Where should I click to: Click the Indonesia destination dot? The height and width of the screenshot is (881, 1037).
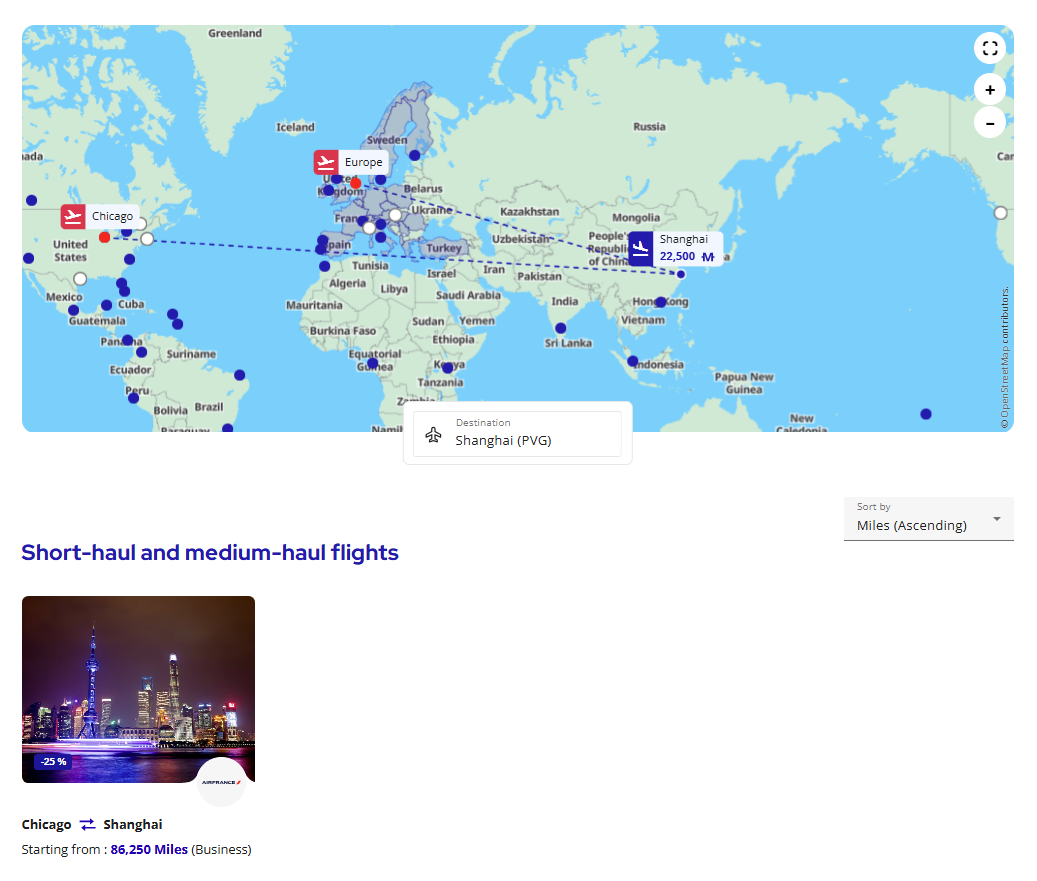[x=633, y=361]
